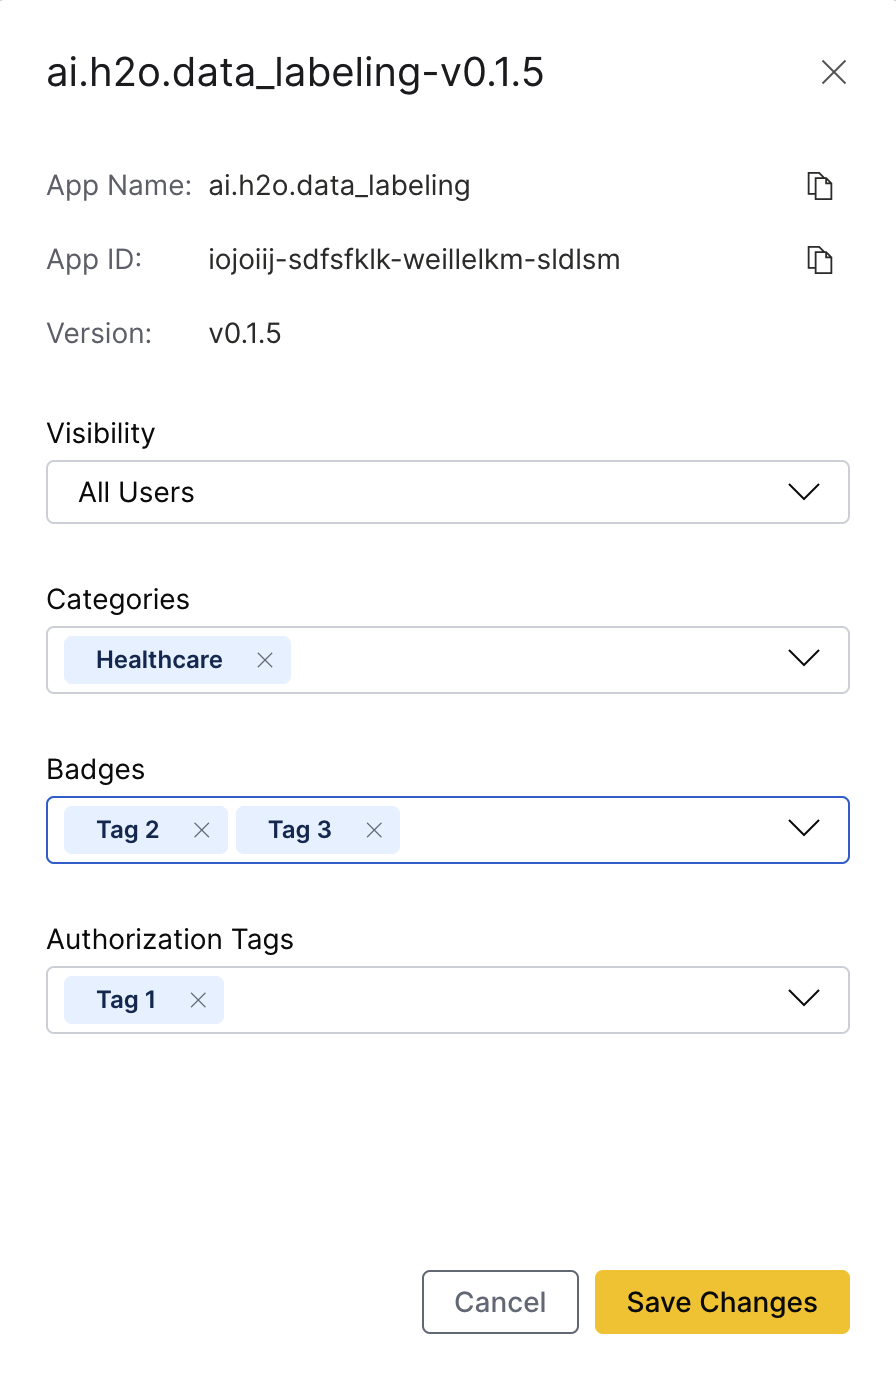Click the Tag 1 chip label
896x1380 pixels.
126,1000
